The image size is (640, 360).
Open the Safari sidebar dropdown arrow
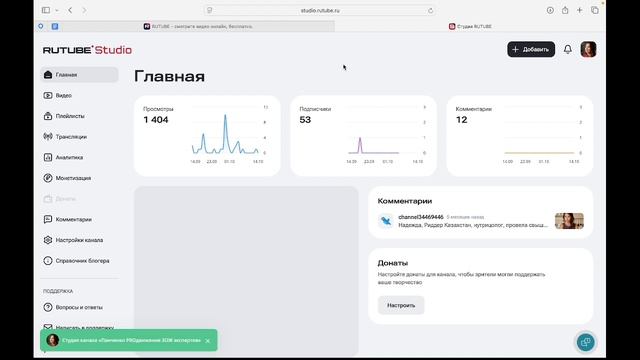[x=57, y=10]
